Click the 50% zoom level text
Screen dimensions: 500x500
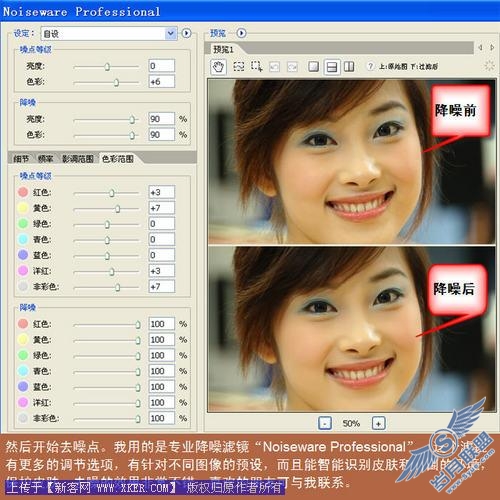click(x=351, y=423)
